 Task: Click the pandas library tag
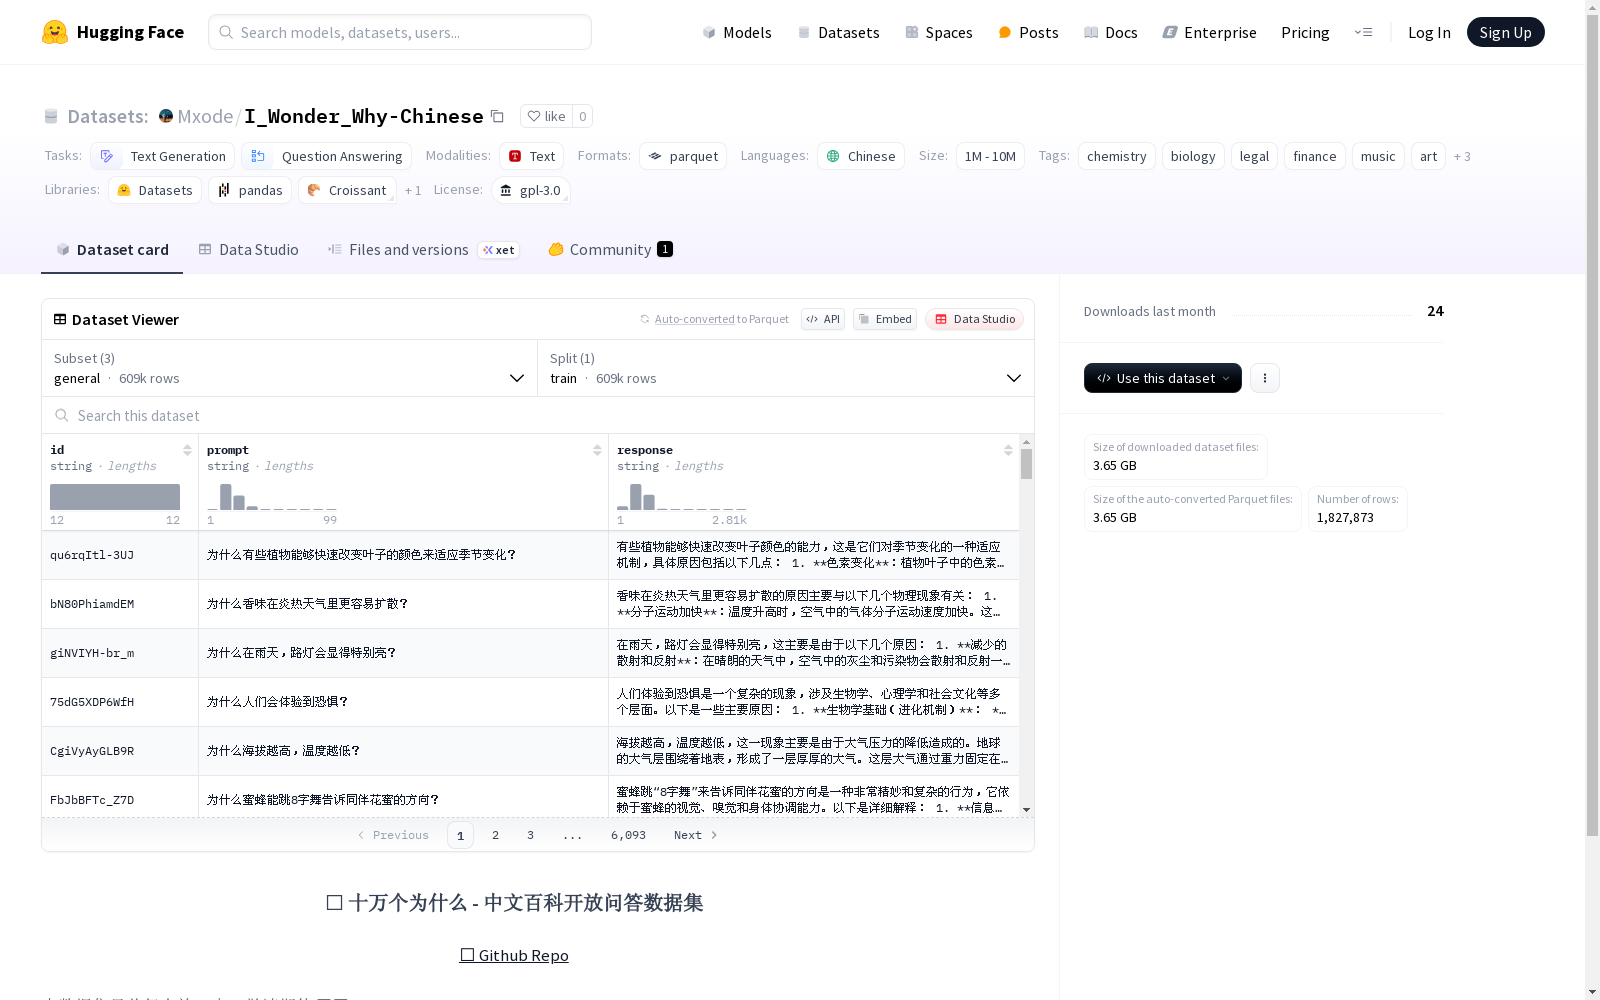(249, 190)
